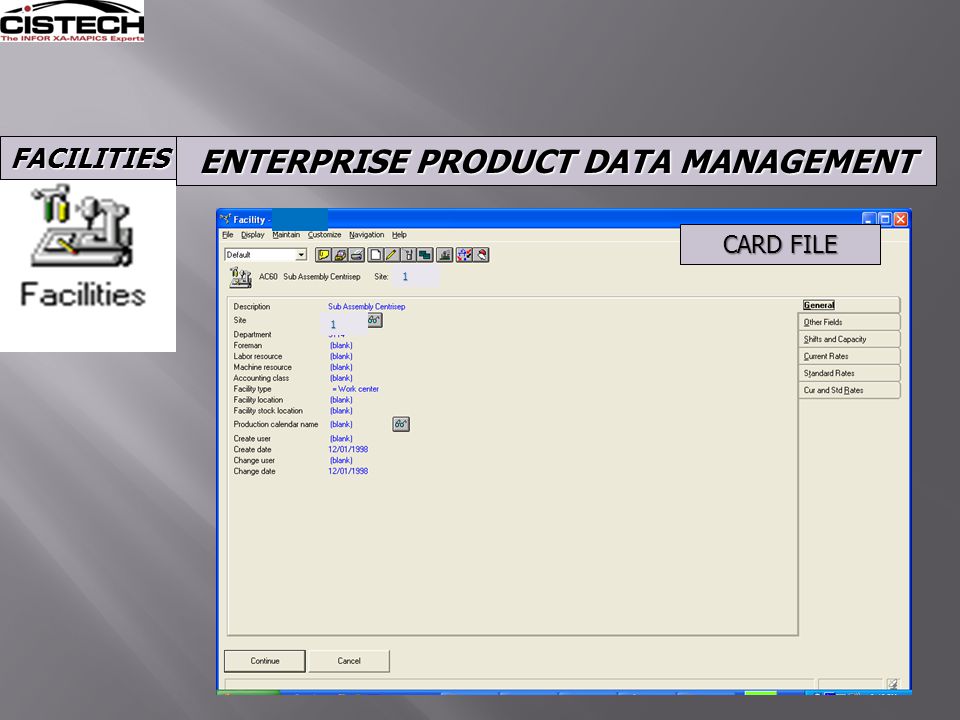Image resolution: width=960 pixels, height=720 pixels.
Task: Click the Production calendar name (blank) value
Action: 341,424
